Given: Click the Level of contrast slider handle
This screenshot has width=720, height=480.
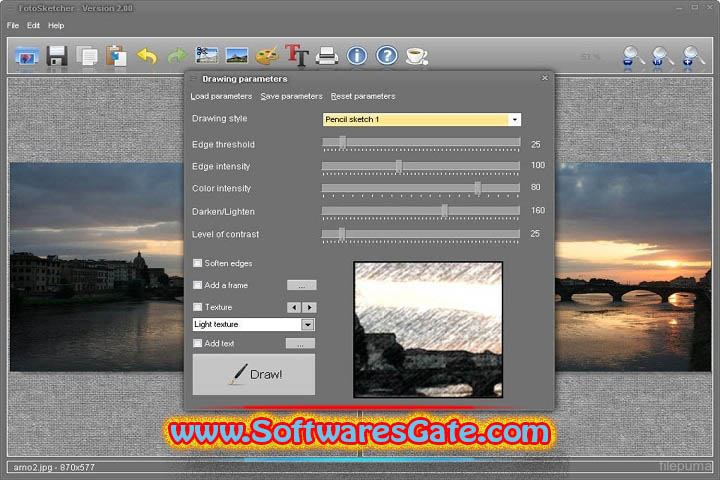Looking at the screenshot, I should tap(342, 234).
